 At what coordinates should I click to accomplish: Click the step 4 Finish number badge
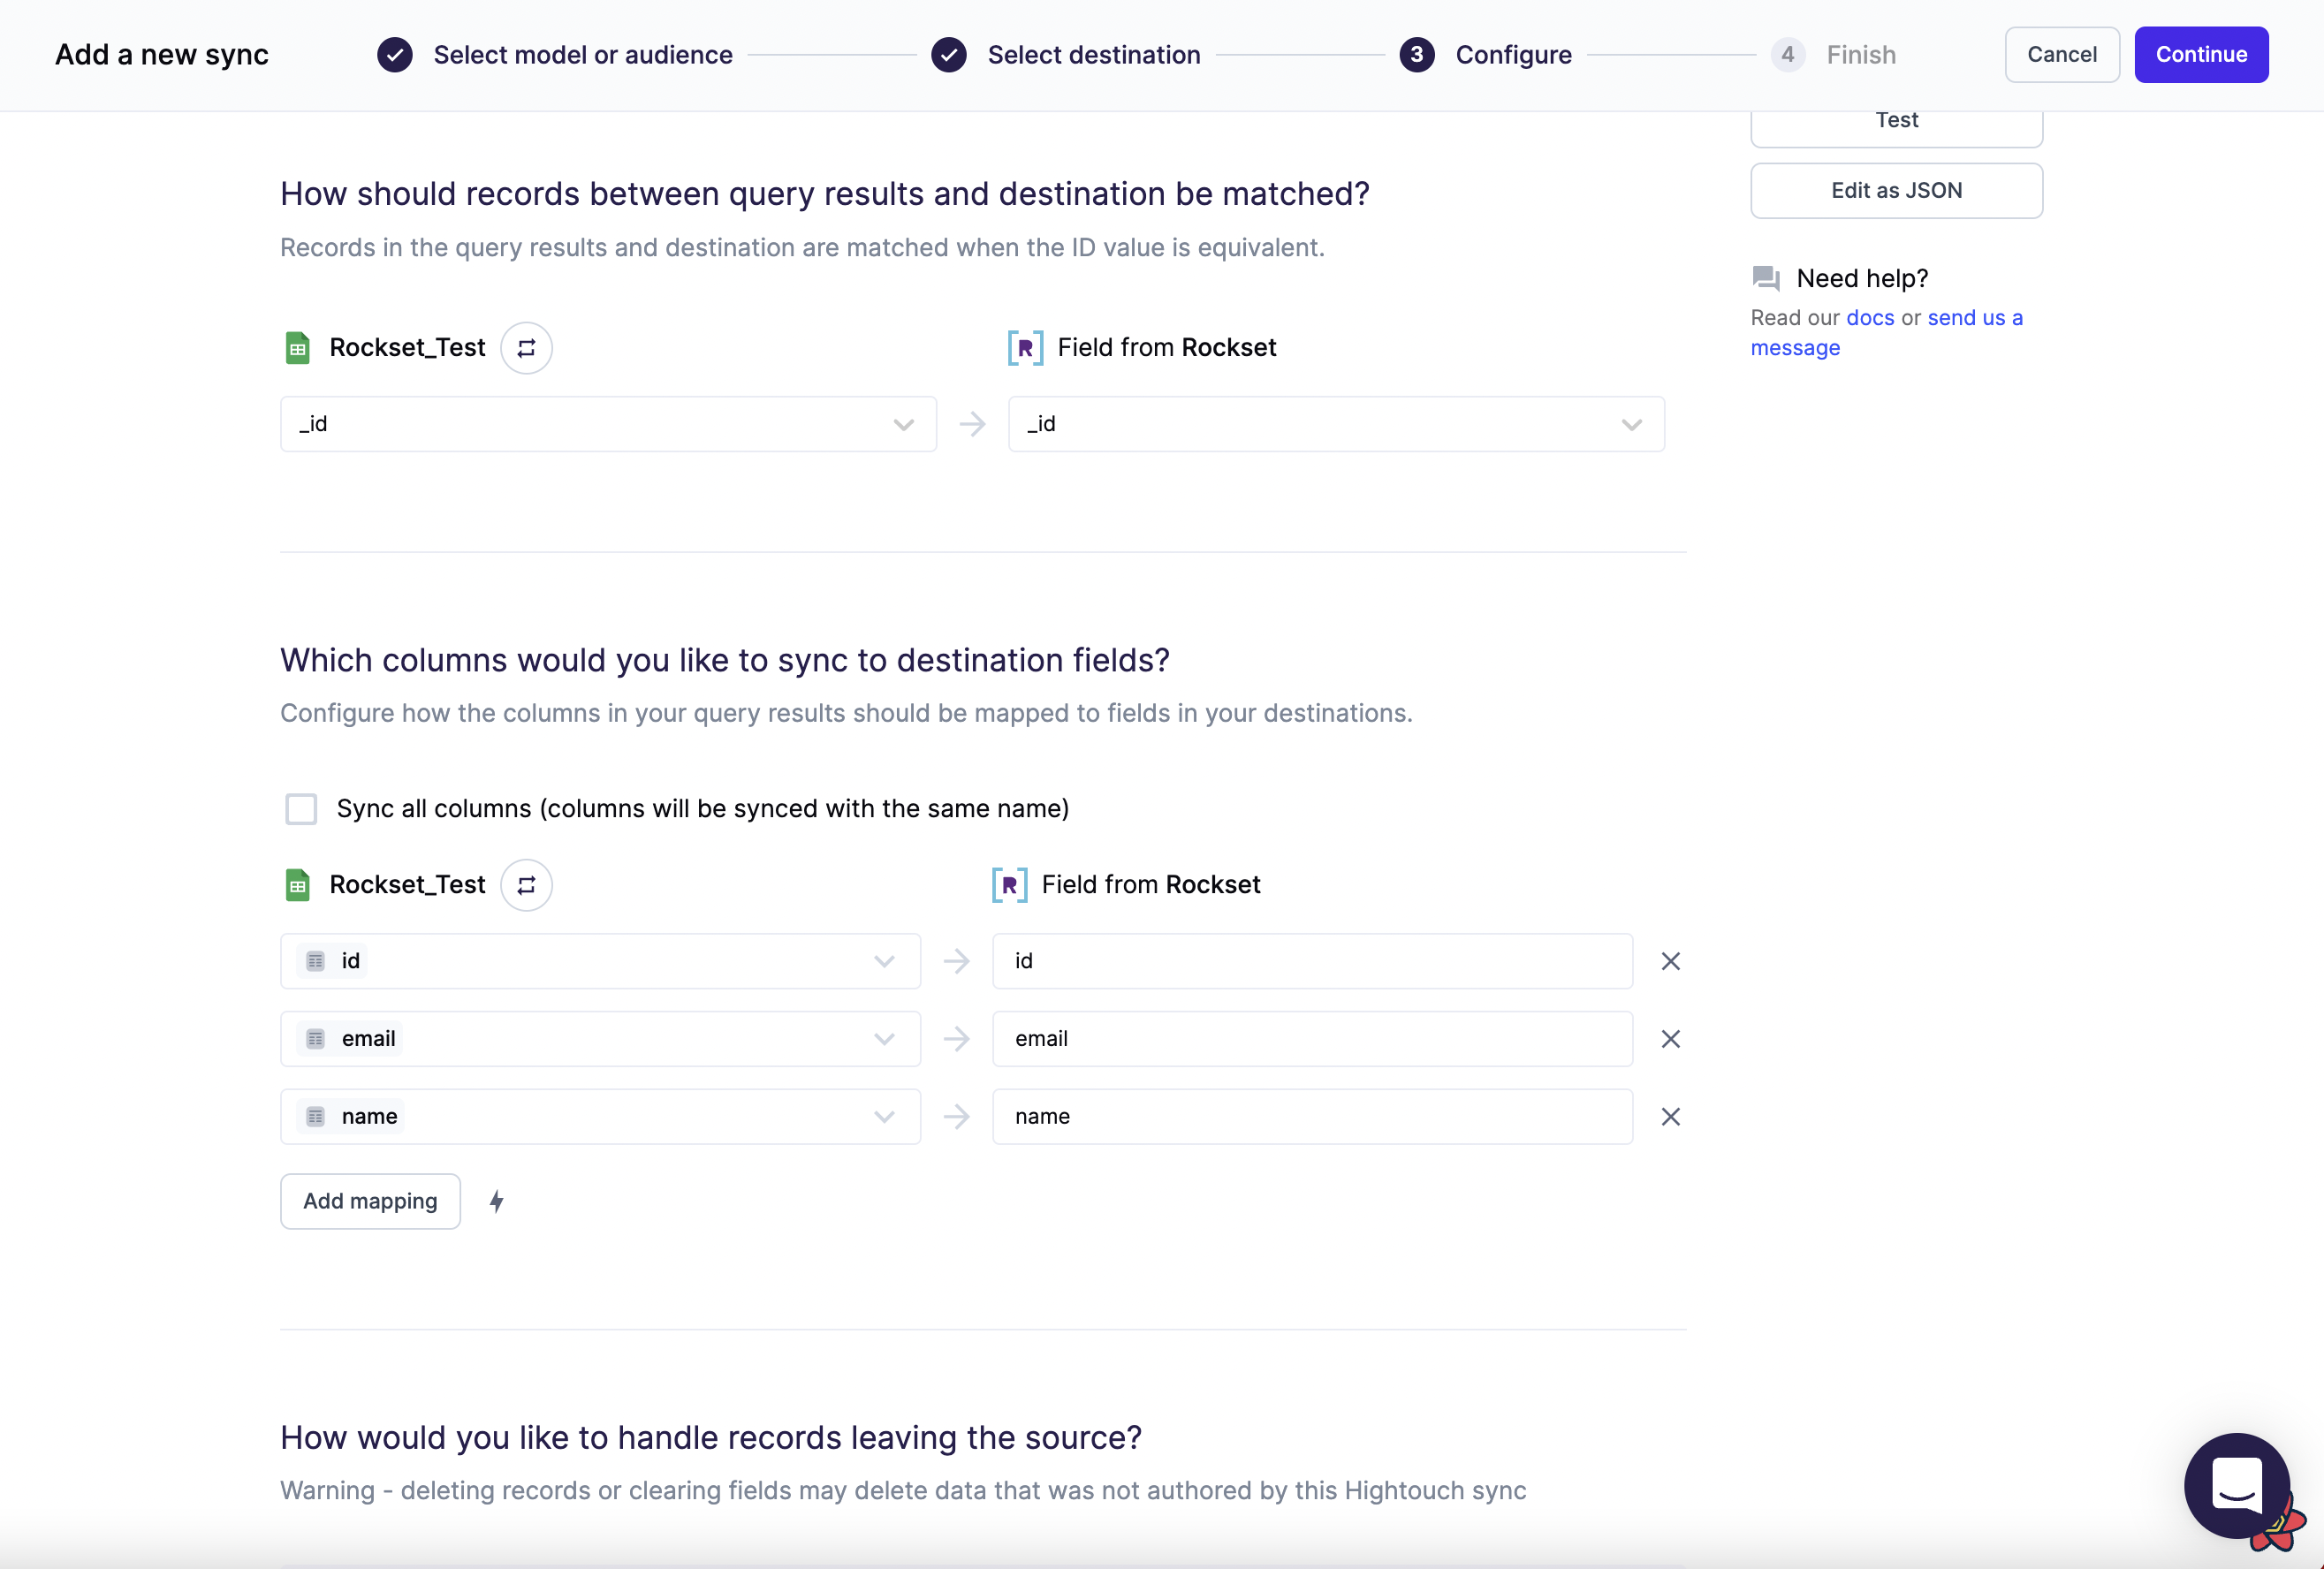[1788, 55]
